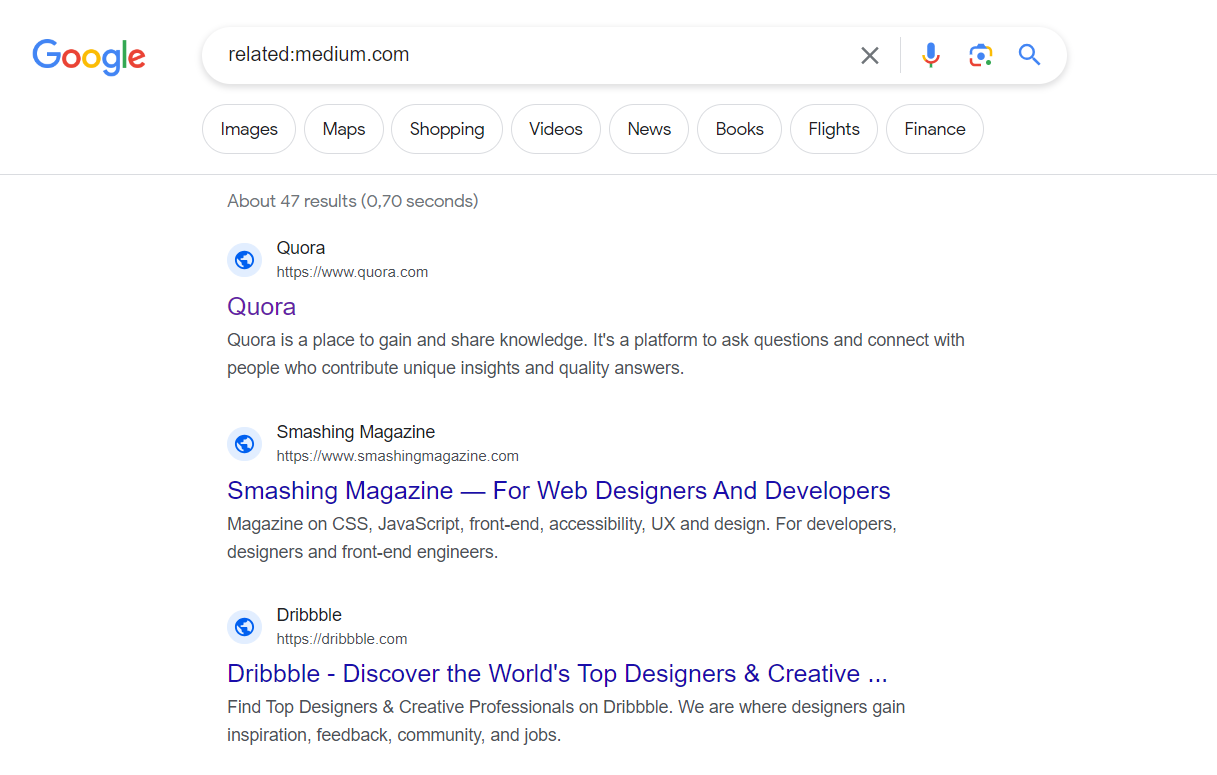The image size is (1217, 775).
Task: Click the Google logo to go home
Action: click(88, 57)
